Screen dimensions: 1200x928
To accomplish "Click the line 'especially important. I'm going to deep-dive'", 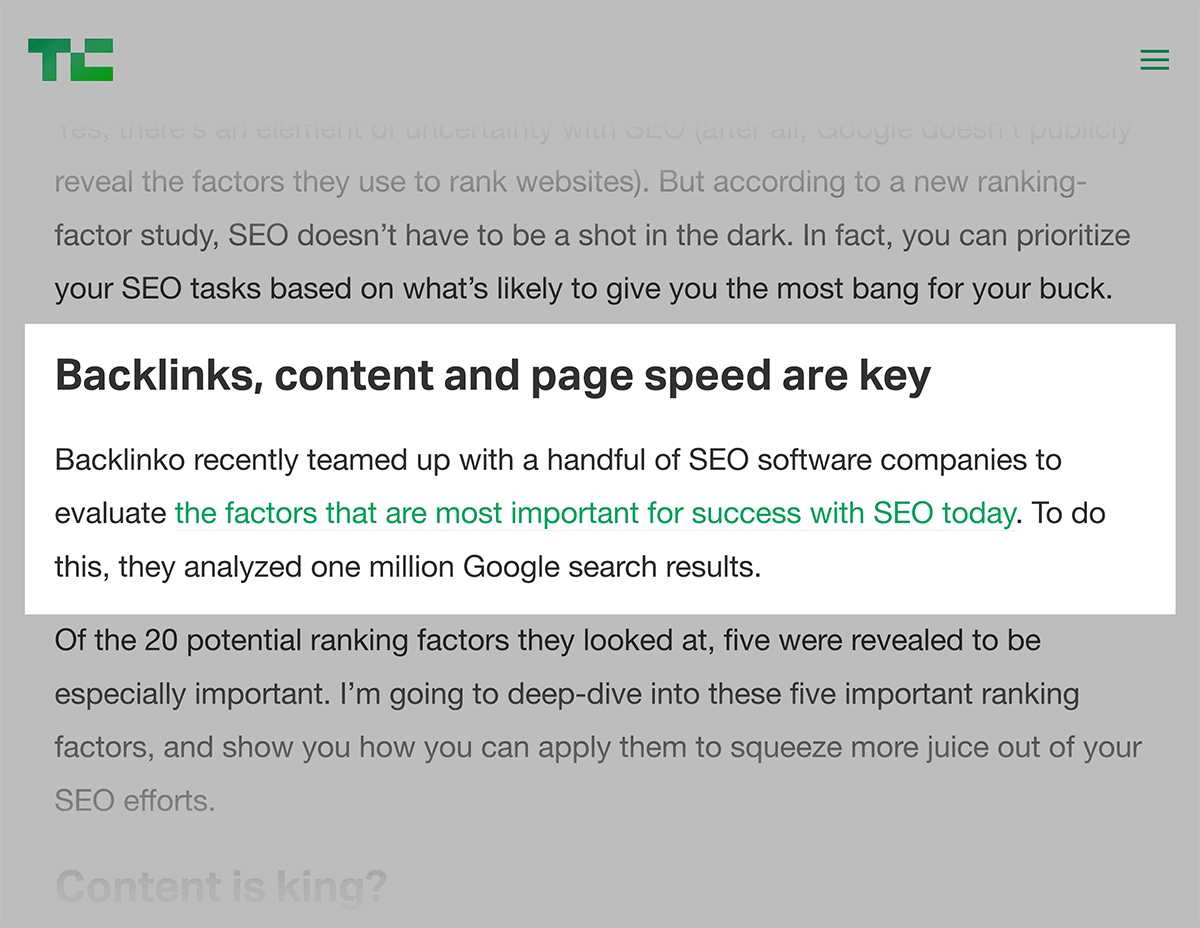I will pyautogui.click(x=567, y=694).
